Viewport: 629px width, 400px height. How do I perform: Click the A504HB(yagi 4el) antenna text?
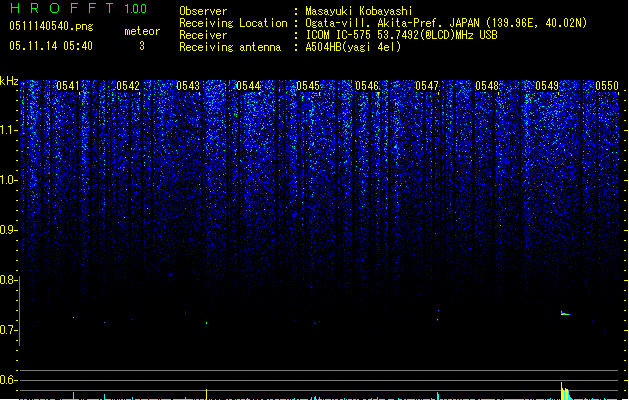click(x=353, y=47)
